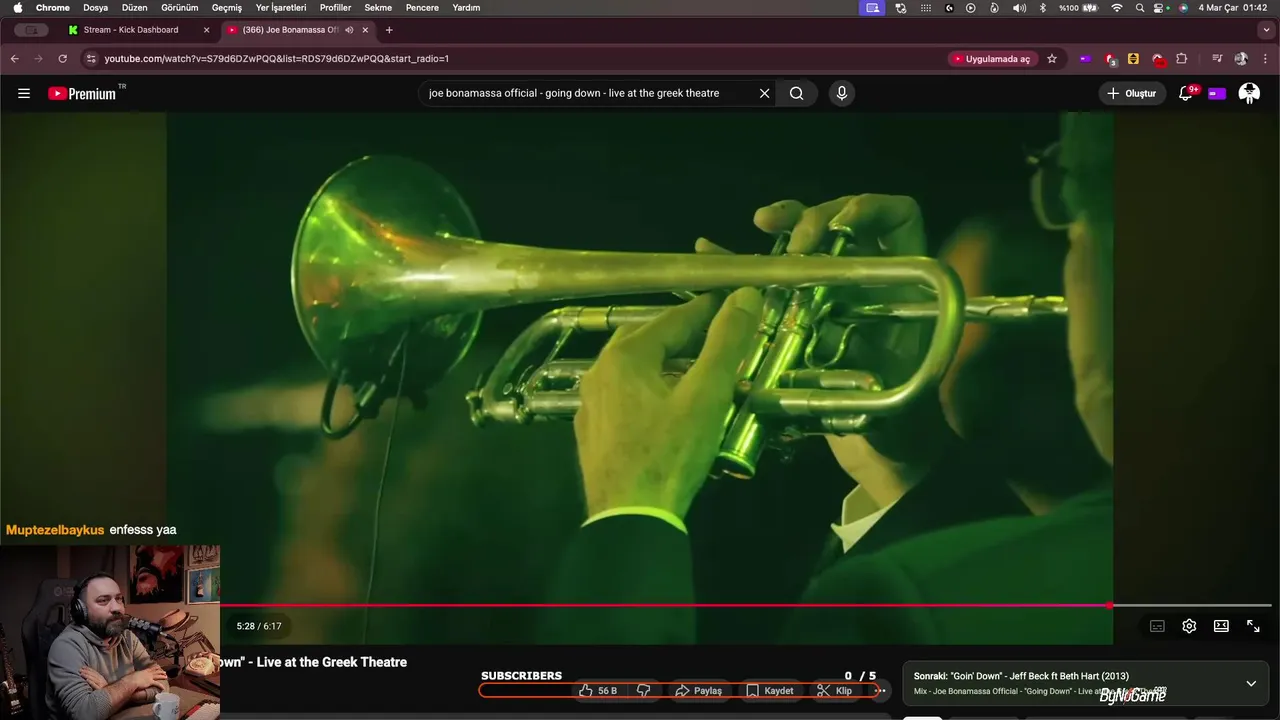Click the 5:28 / 6:17 time display
The image size is (1280, 720).
tap(259, 626)
